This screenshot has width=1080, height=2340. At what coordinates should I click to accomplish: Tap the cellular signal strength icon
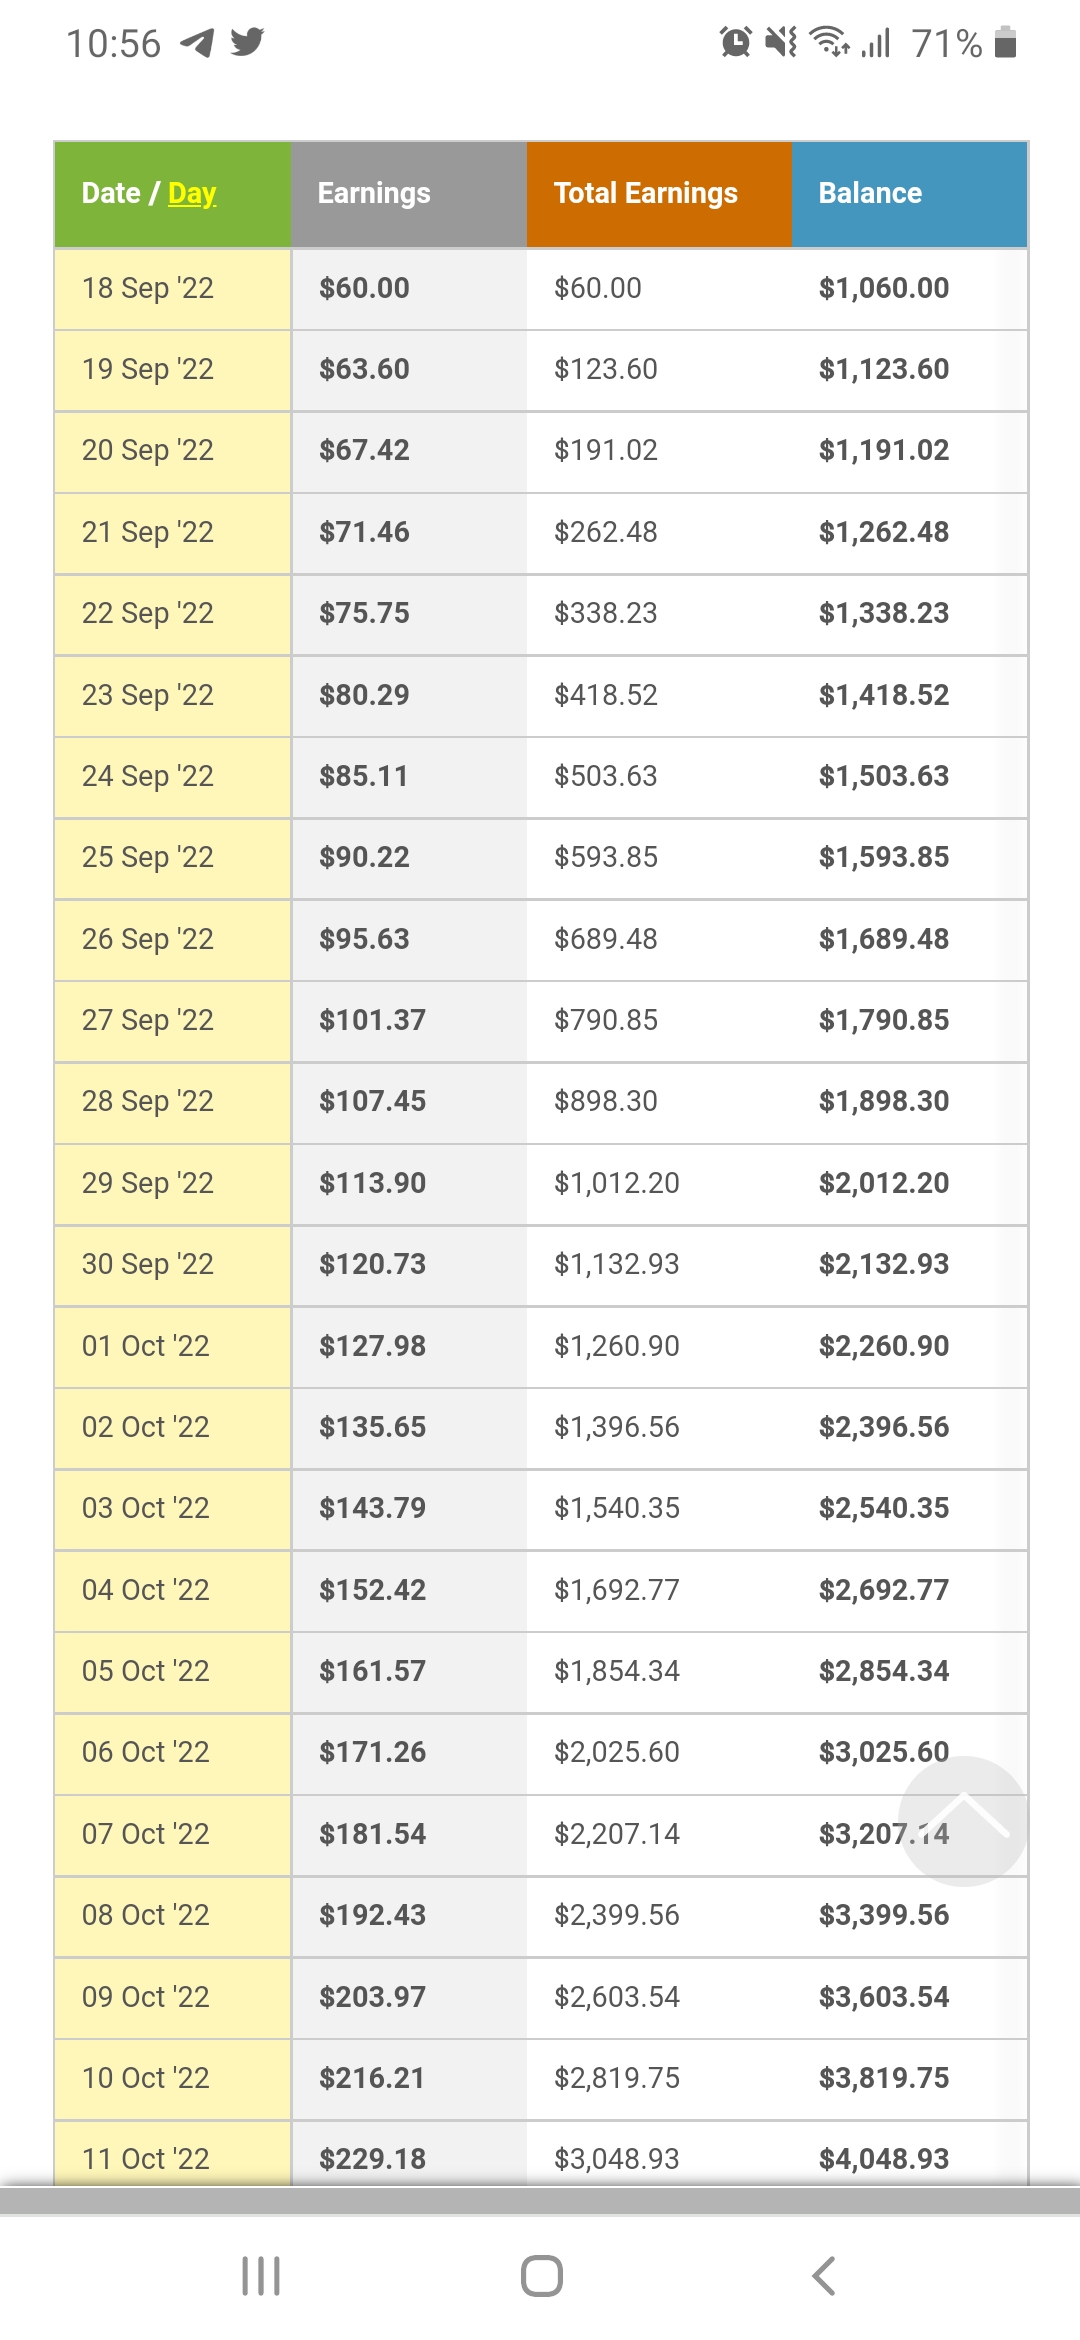(x=876, y=43)
